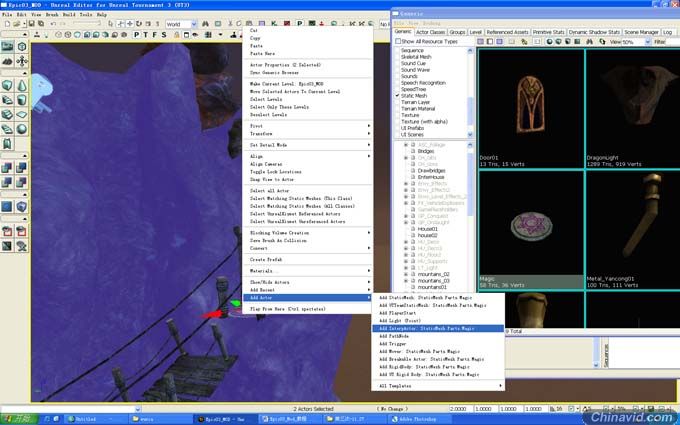Open Start button on taskbar

19,419
